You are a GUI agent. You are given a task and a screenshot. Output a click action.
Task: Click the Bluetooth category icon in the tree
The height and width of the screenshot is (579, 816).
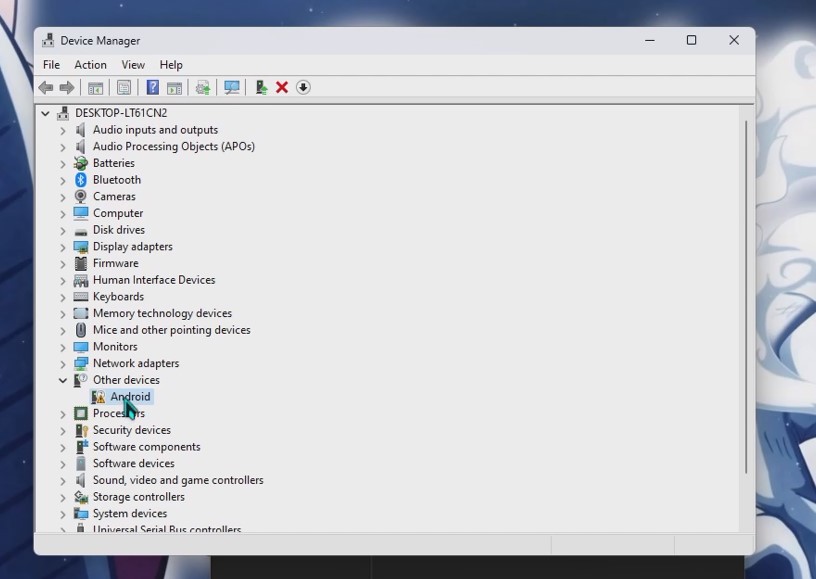pyautogui.click(x=81, y=180)
